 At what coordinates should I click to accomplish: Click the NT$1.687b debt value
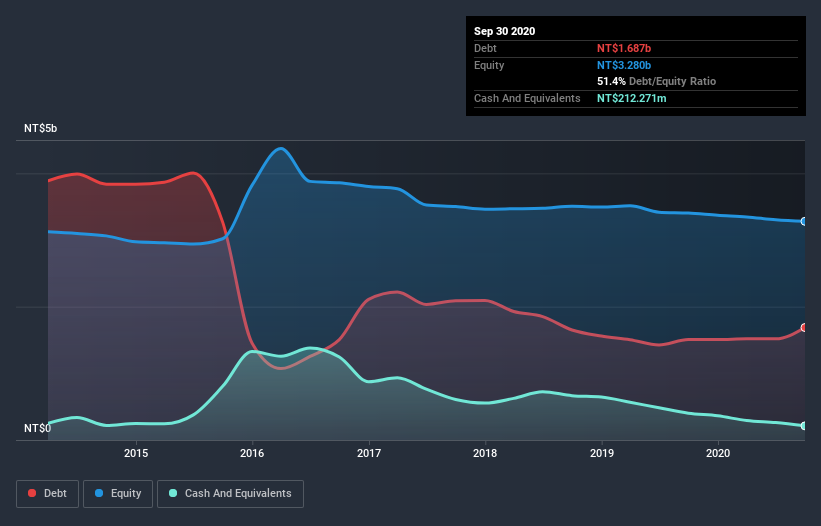[x=624, y=48]
